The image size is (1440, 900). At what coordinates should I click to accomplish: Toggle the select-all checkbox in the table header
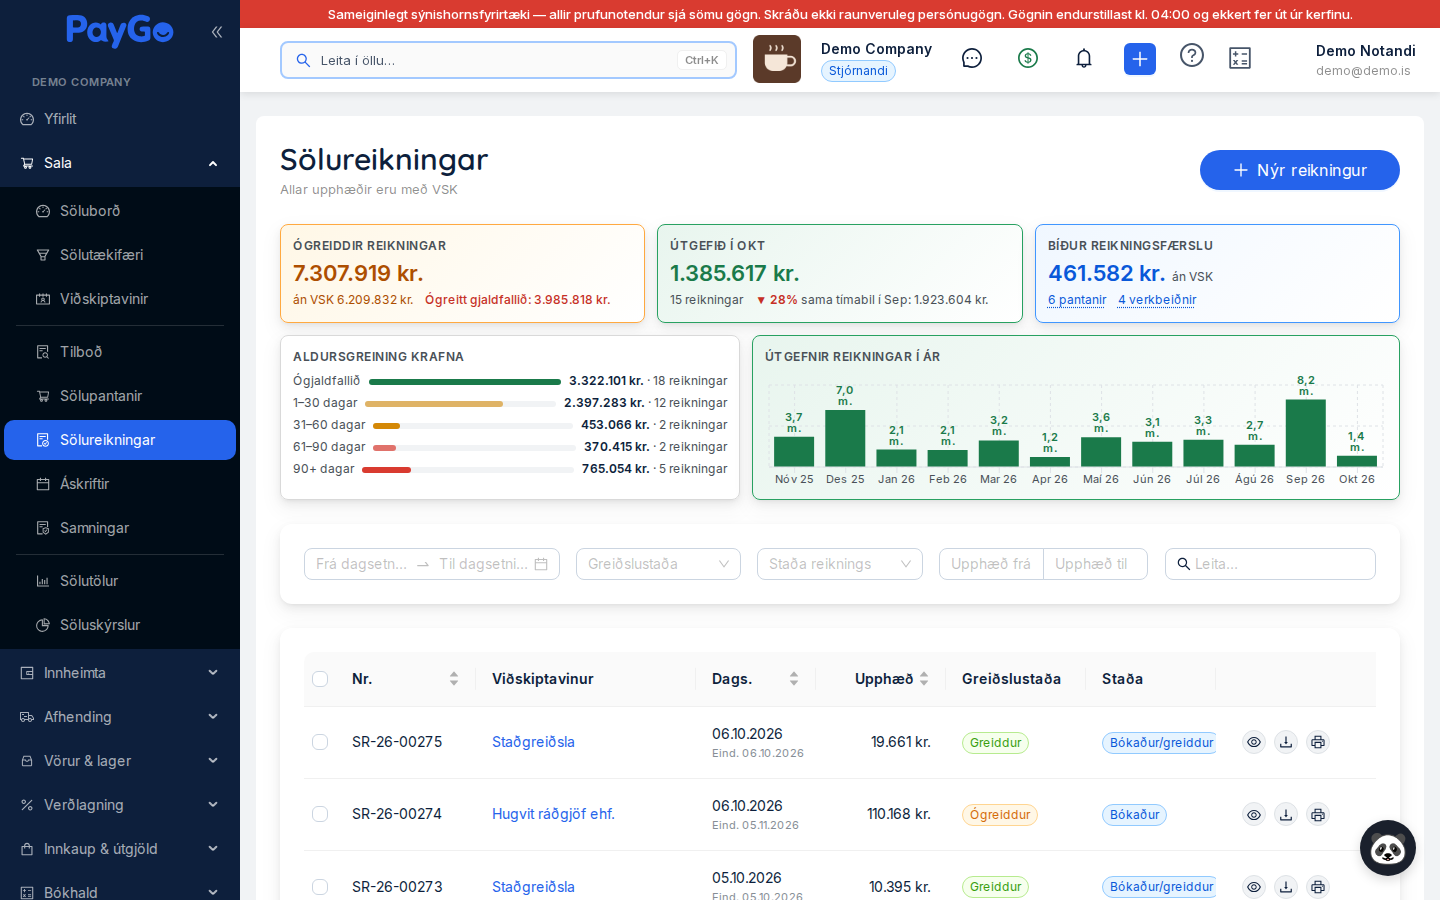coord(320,679)
